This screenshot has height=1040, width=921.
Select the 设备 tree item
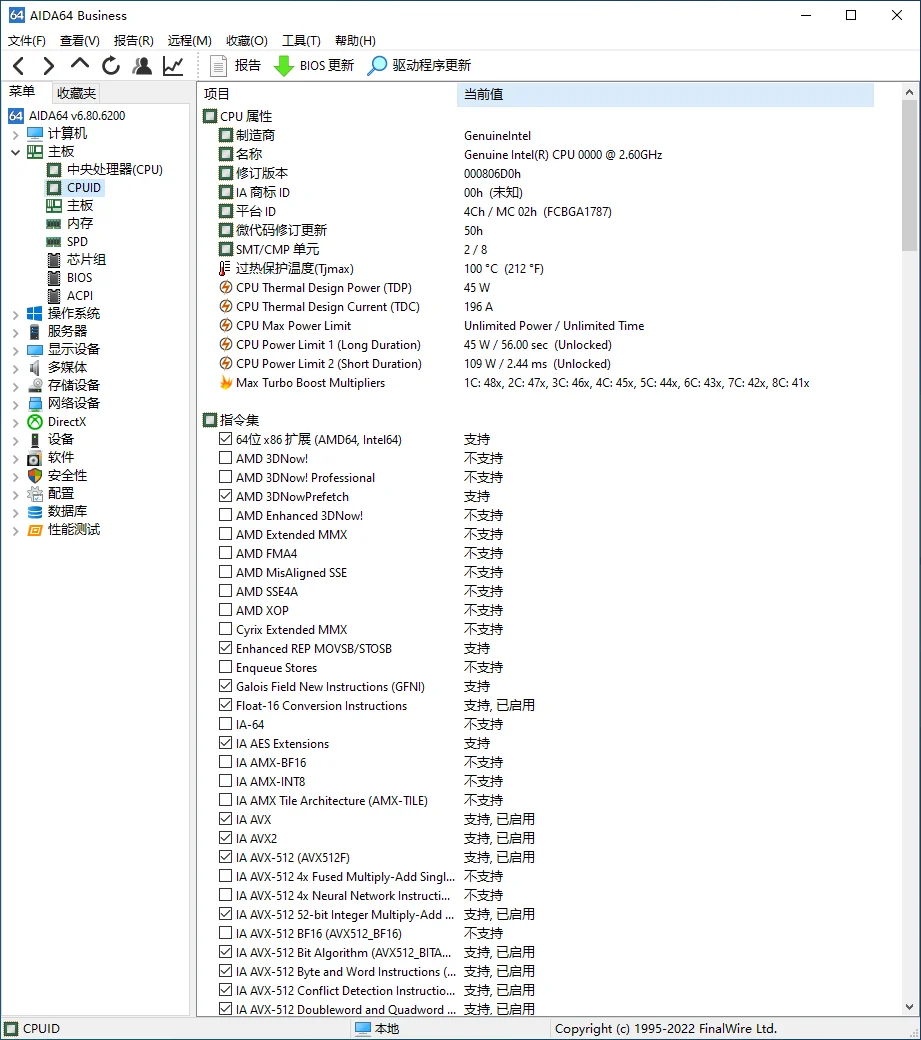point(60,439)
